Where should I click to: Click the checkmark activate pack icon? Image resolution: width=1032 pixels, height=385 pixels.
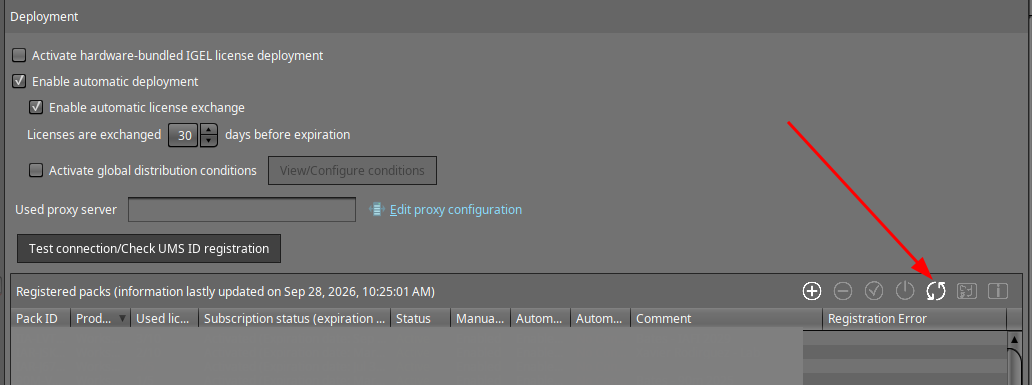pos(874,291)
